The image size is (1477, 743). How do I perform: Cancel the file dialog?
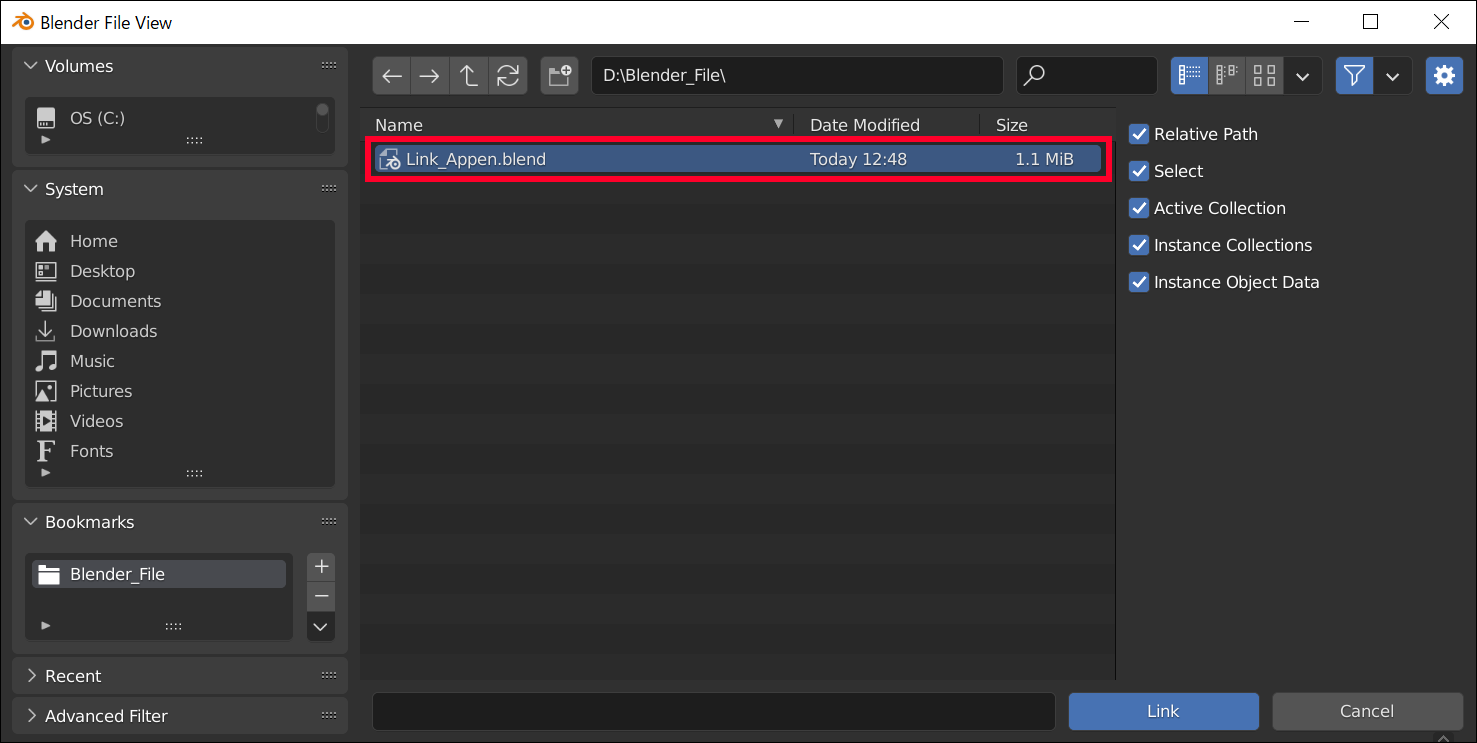[x=1367, y=711]
